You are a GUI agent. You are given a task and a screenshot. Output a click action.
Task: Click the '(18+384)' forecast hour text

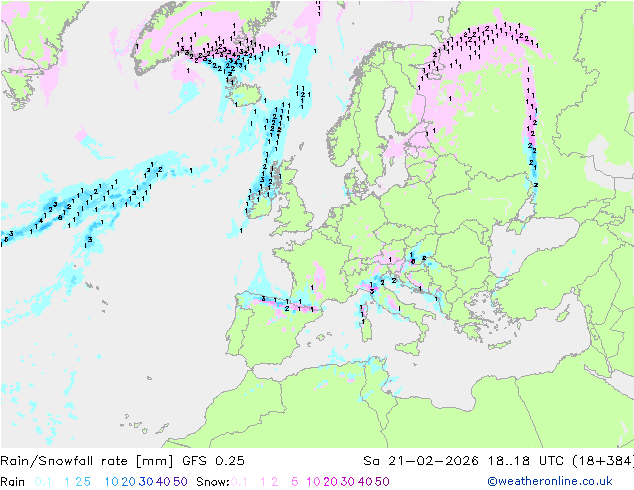coord(603,461)
